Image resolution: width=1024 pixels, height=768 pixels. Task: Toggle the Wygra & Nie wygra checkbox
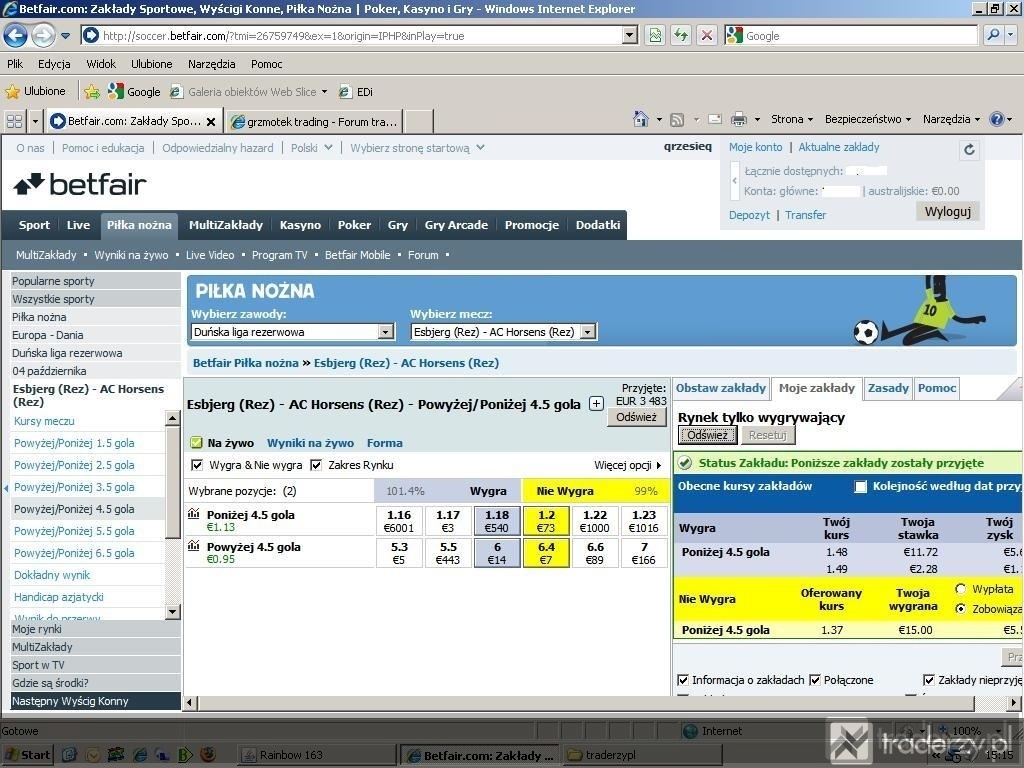[197, 465]
